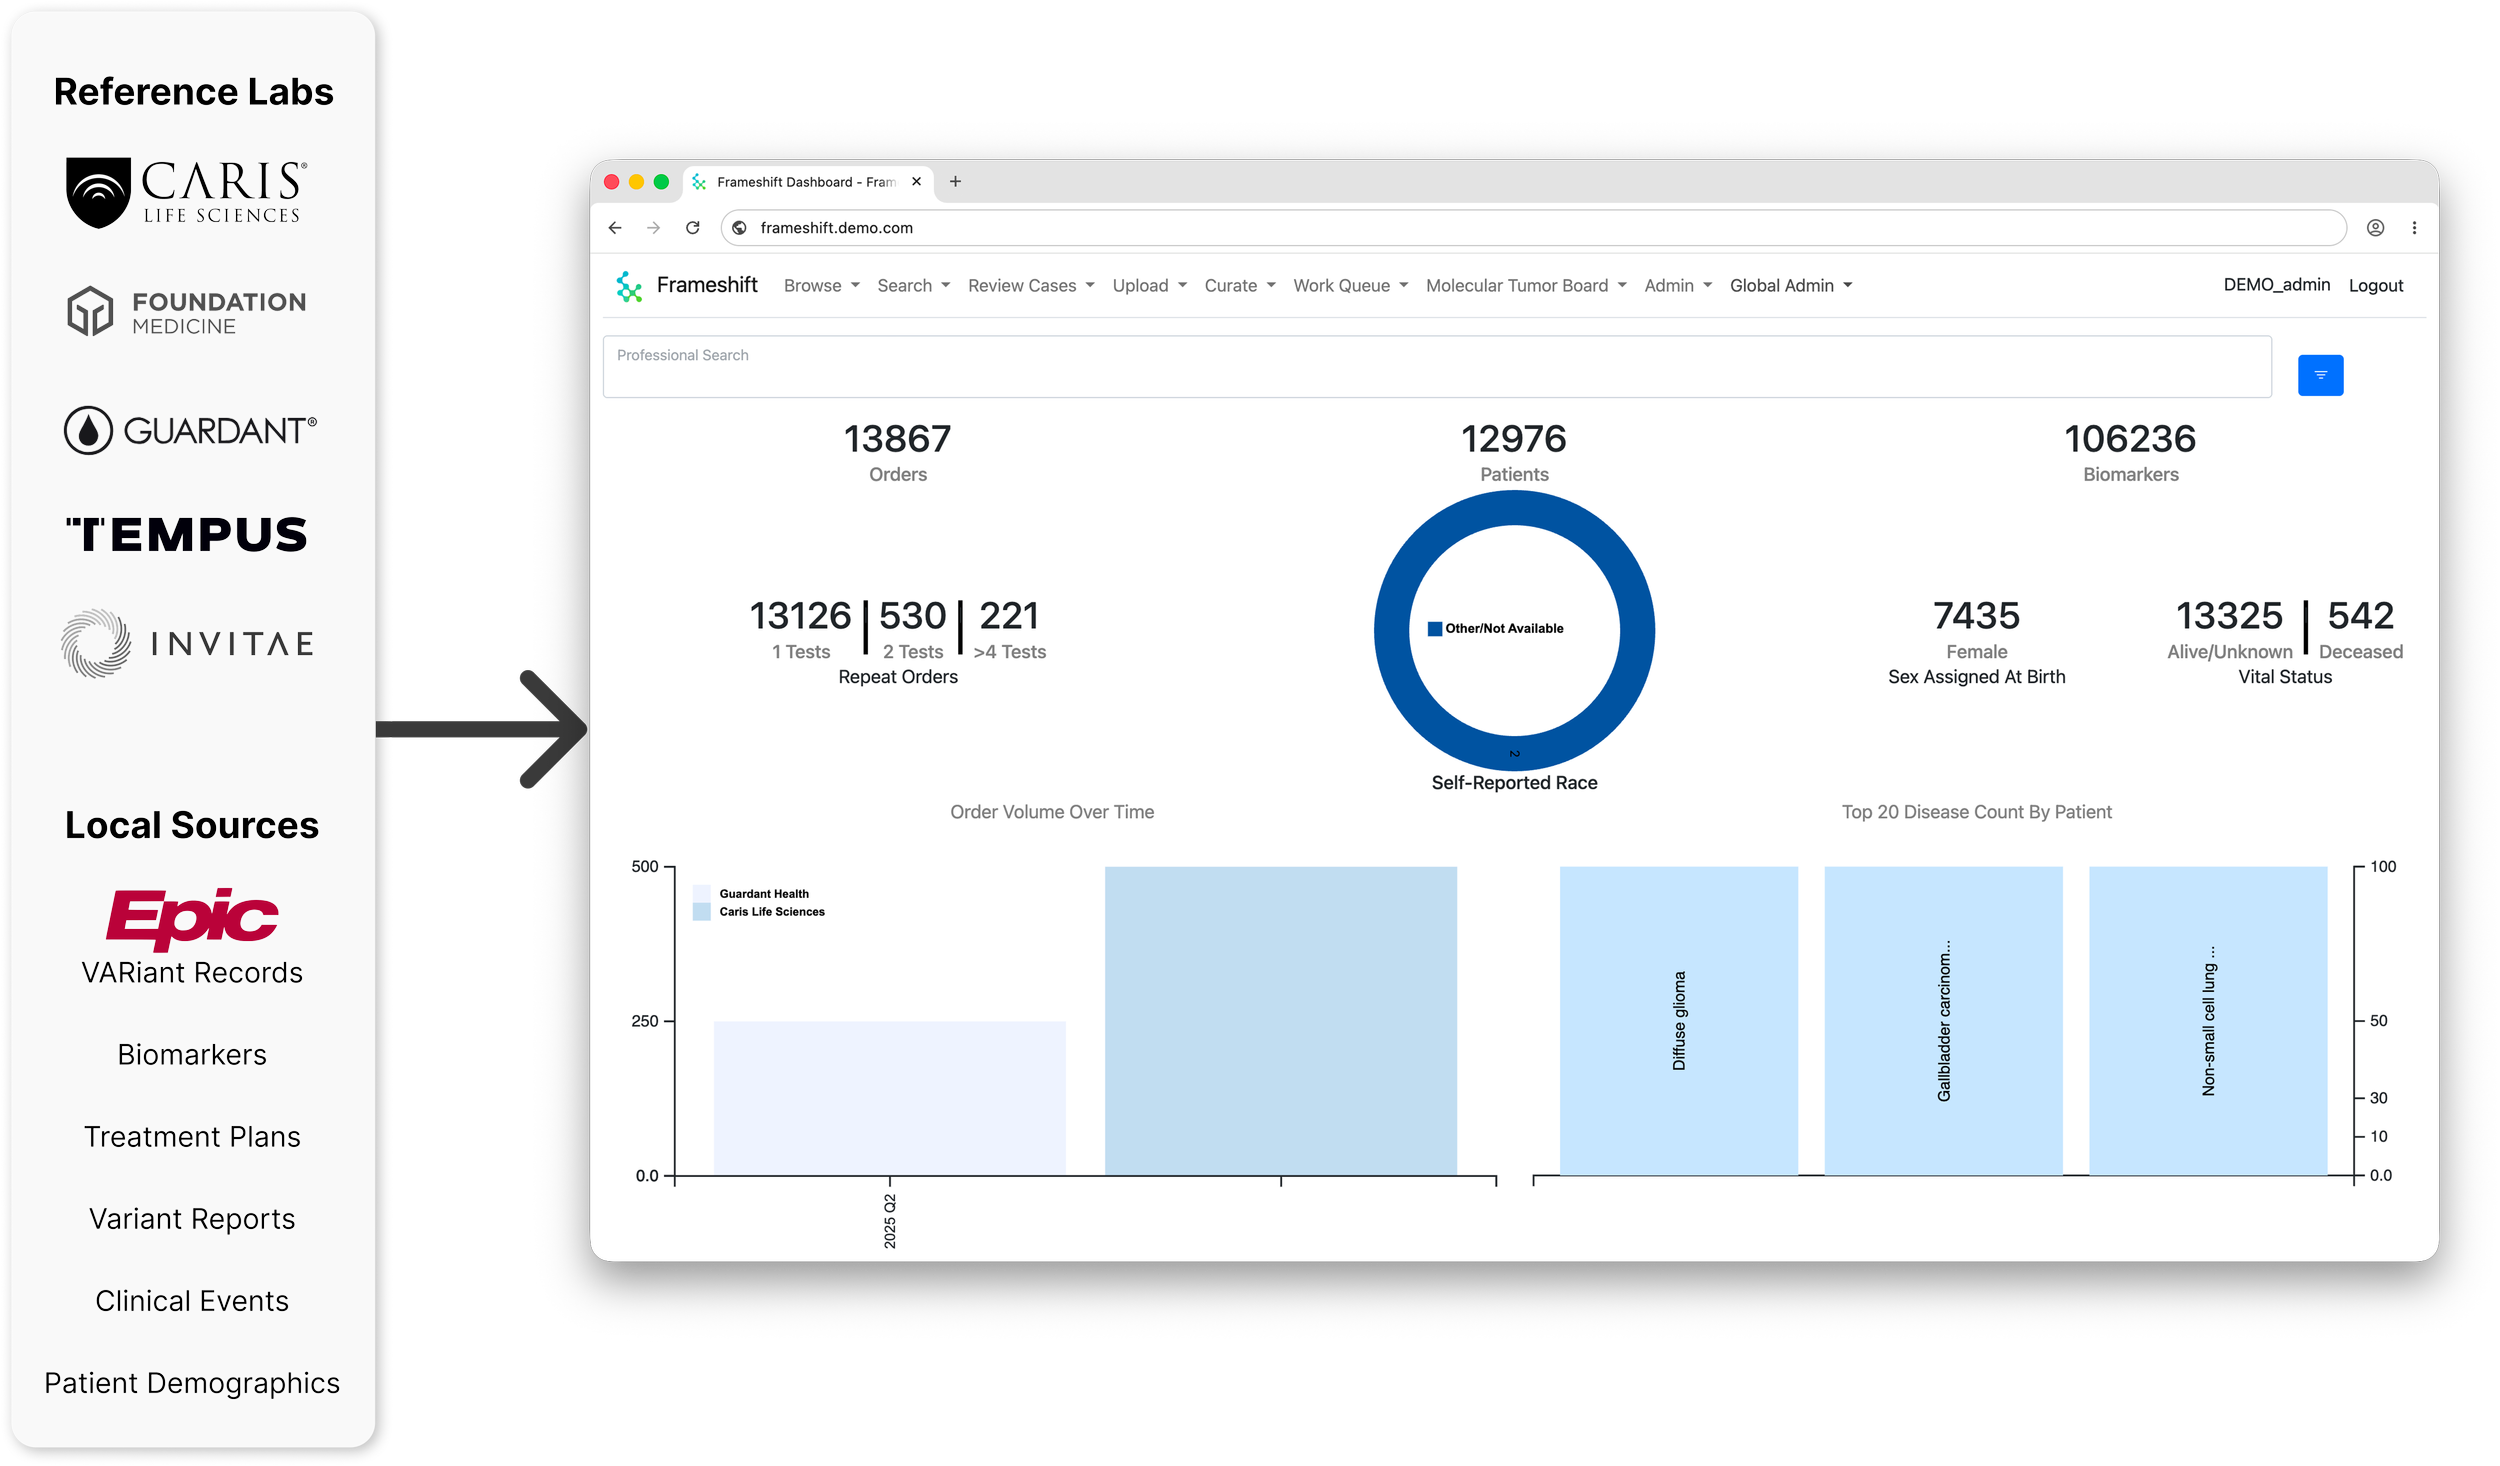Click the blue filter button
Image resolution: width=2500 pixels, height=1466 pixels.
pos(2320,375)
